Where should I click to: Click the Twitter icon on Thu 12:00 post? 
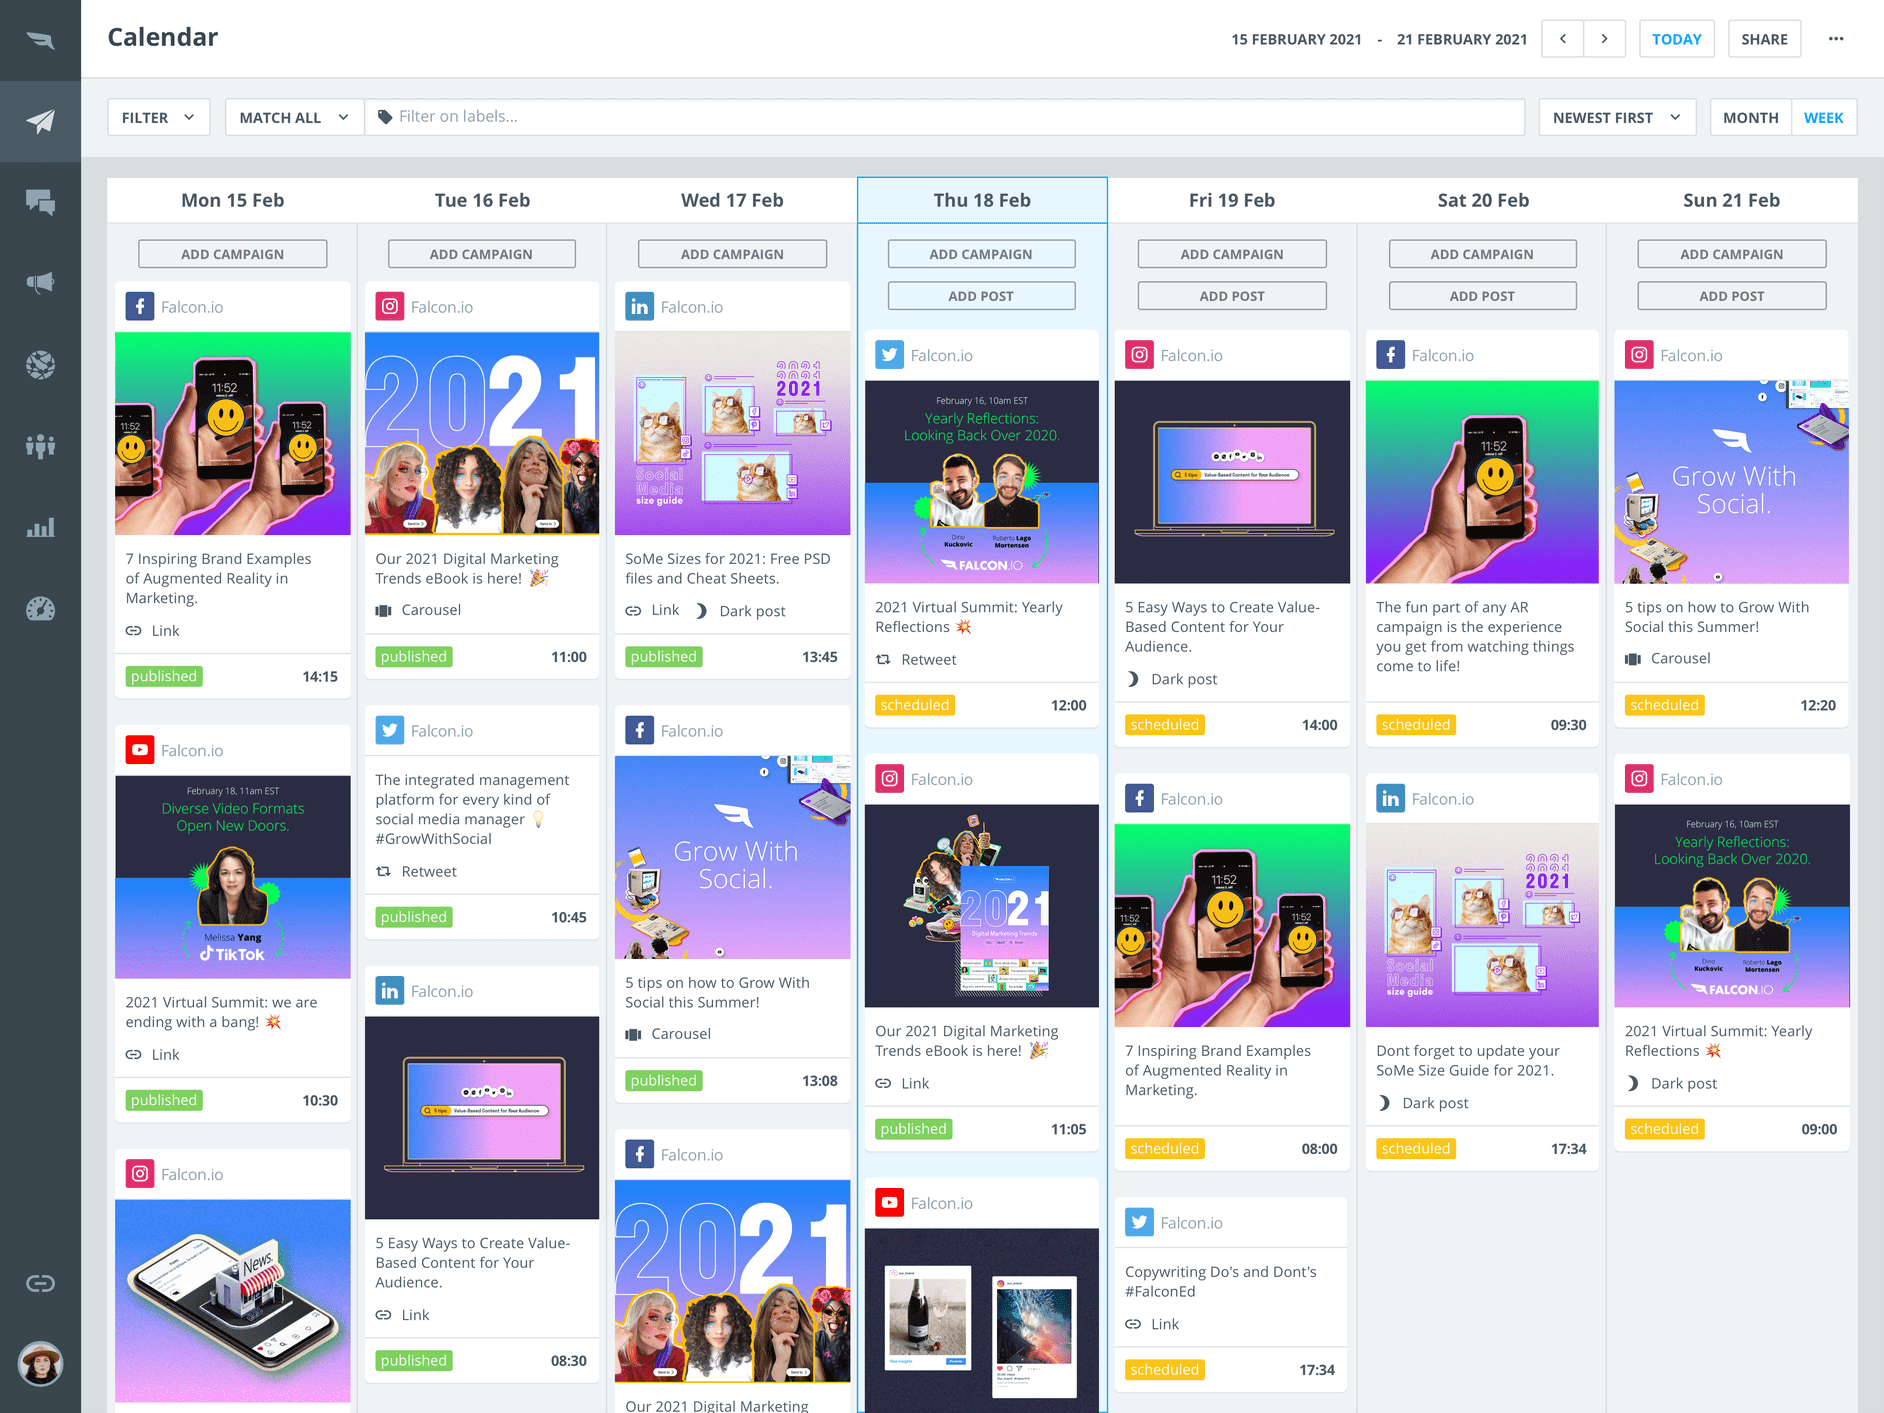(x=889, y=355)
